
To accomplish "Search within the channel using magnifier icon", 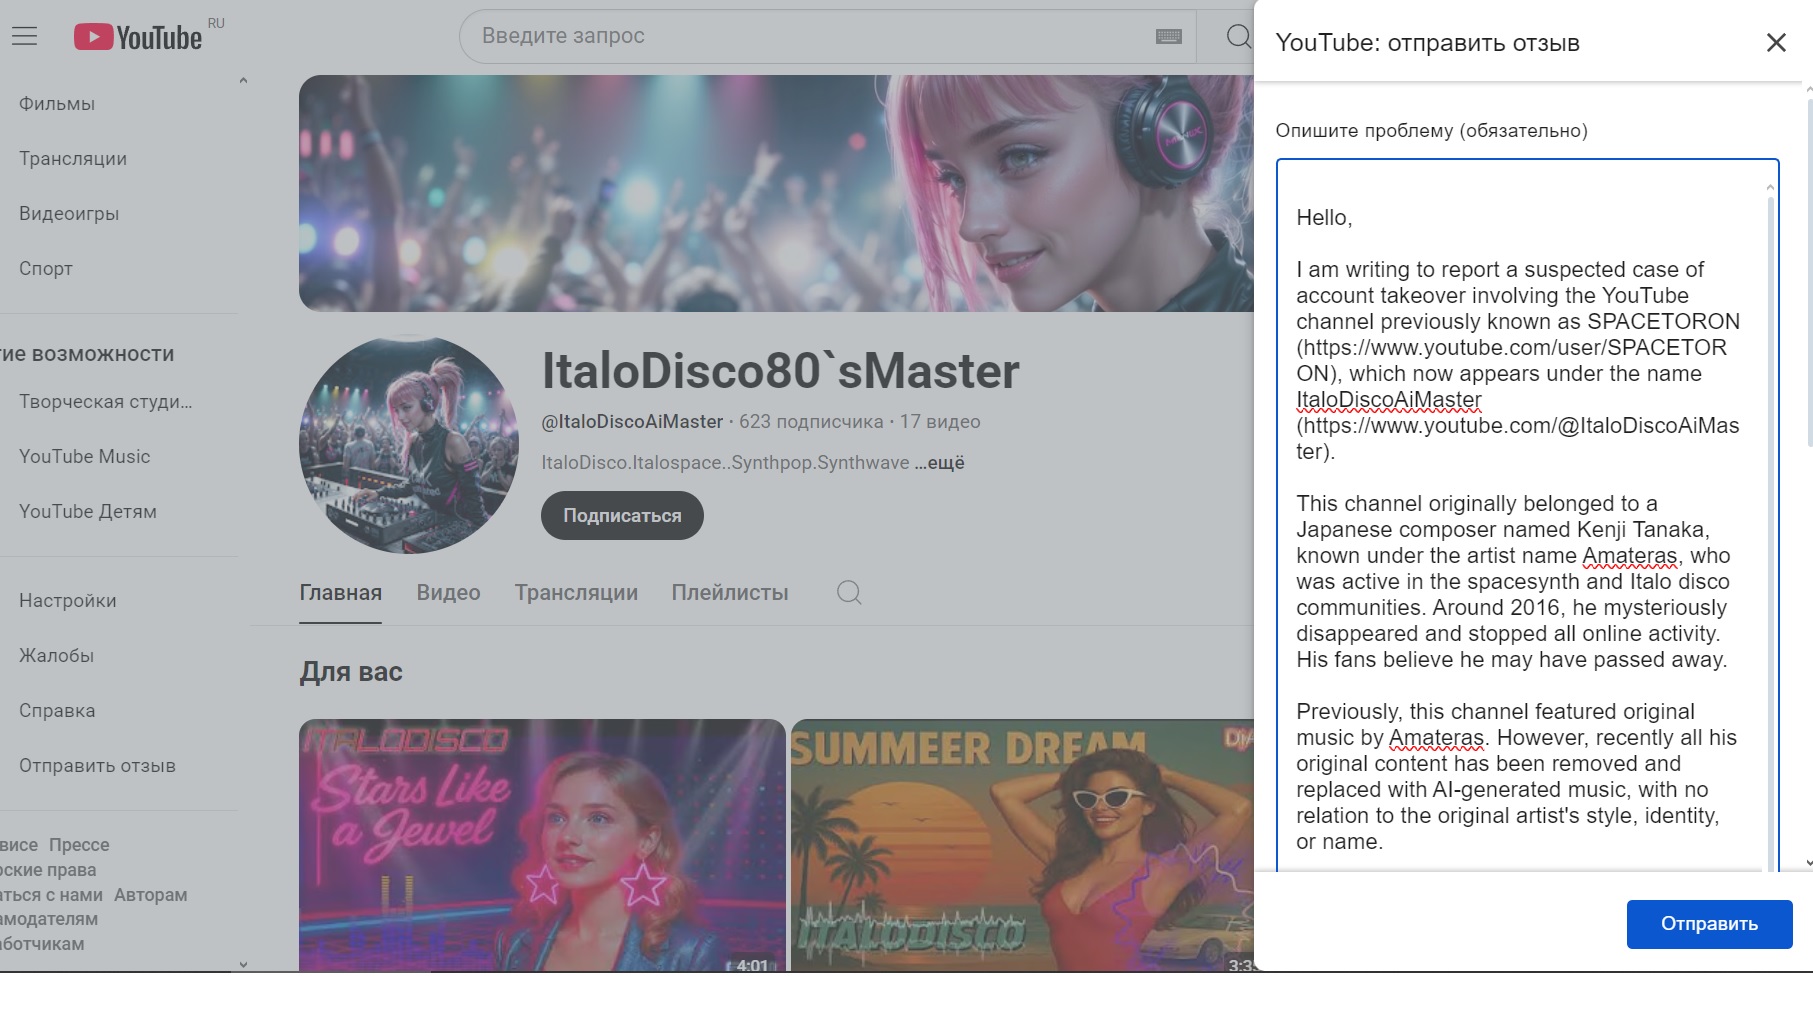I will coord(849,593).
